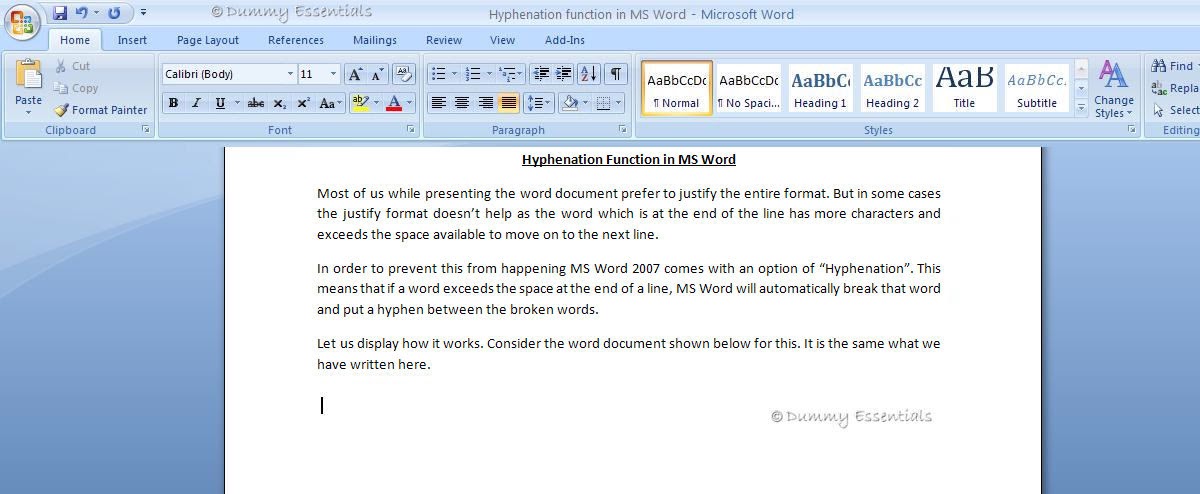This screenshot has height=494, width=1200.
Task: Open the Paragraph dialog launcher
Action: pos(624,130)
